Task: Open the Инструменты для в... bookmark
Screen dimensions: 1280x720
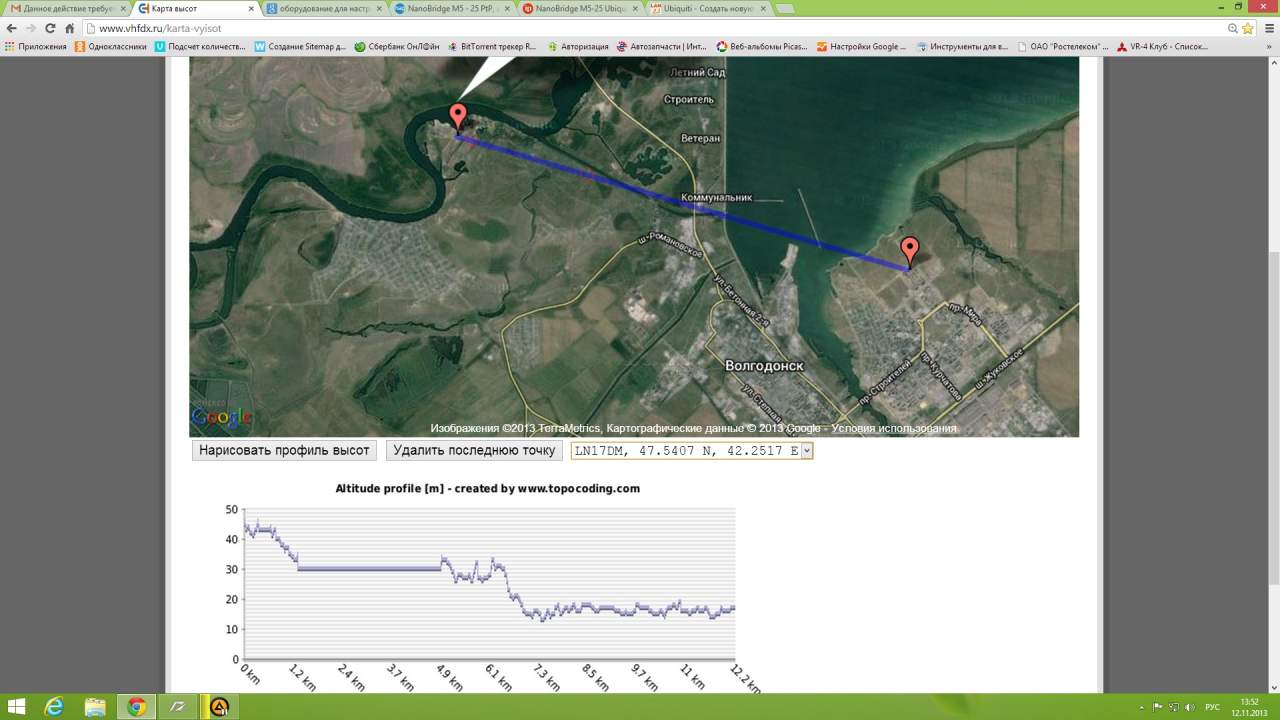Action: (962, 46)
